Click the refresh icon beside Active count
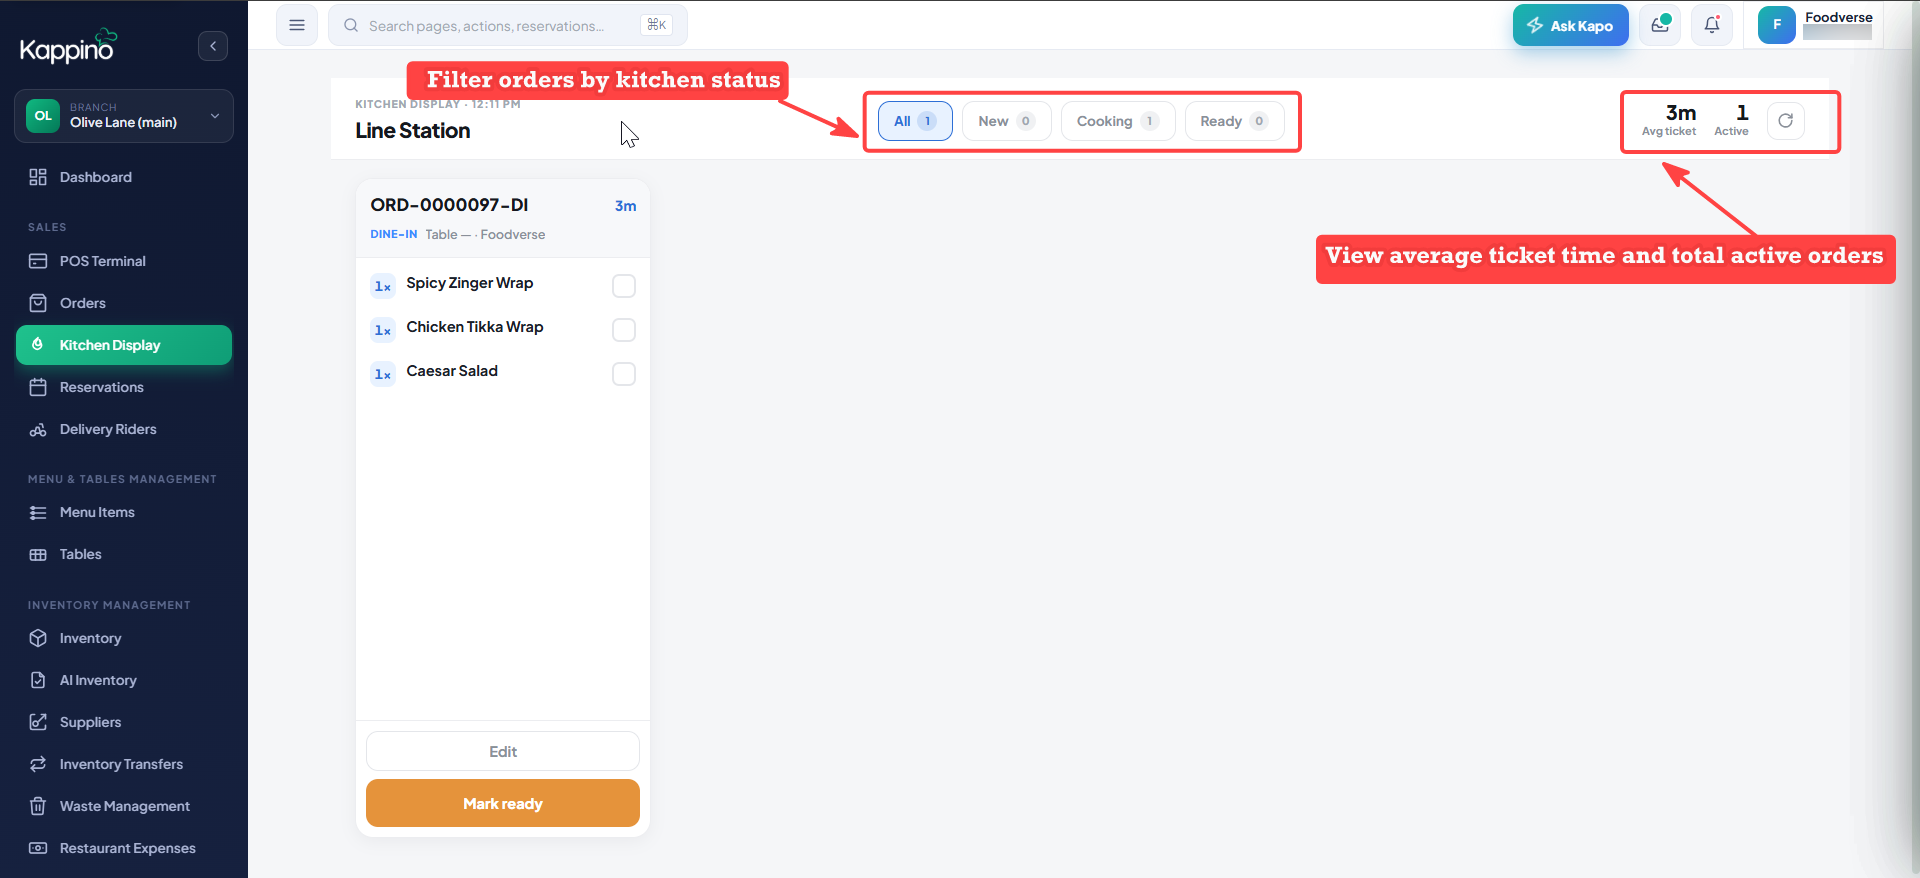The height and width of the screenshot is (878, 1920). 1785,121
